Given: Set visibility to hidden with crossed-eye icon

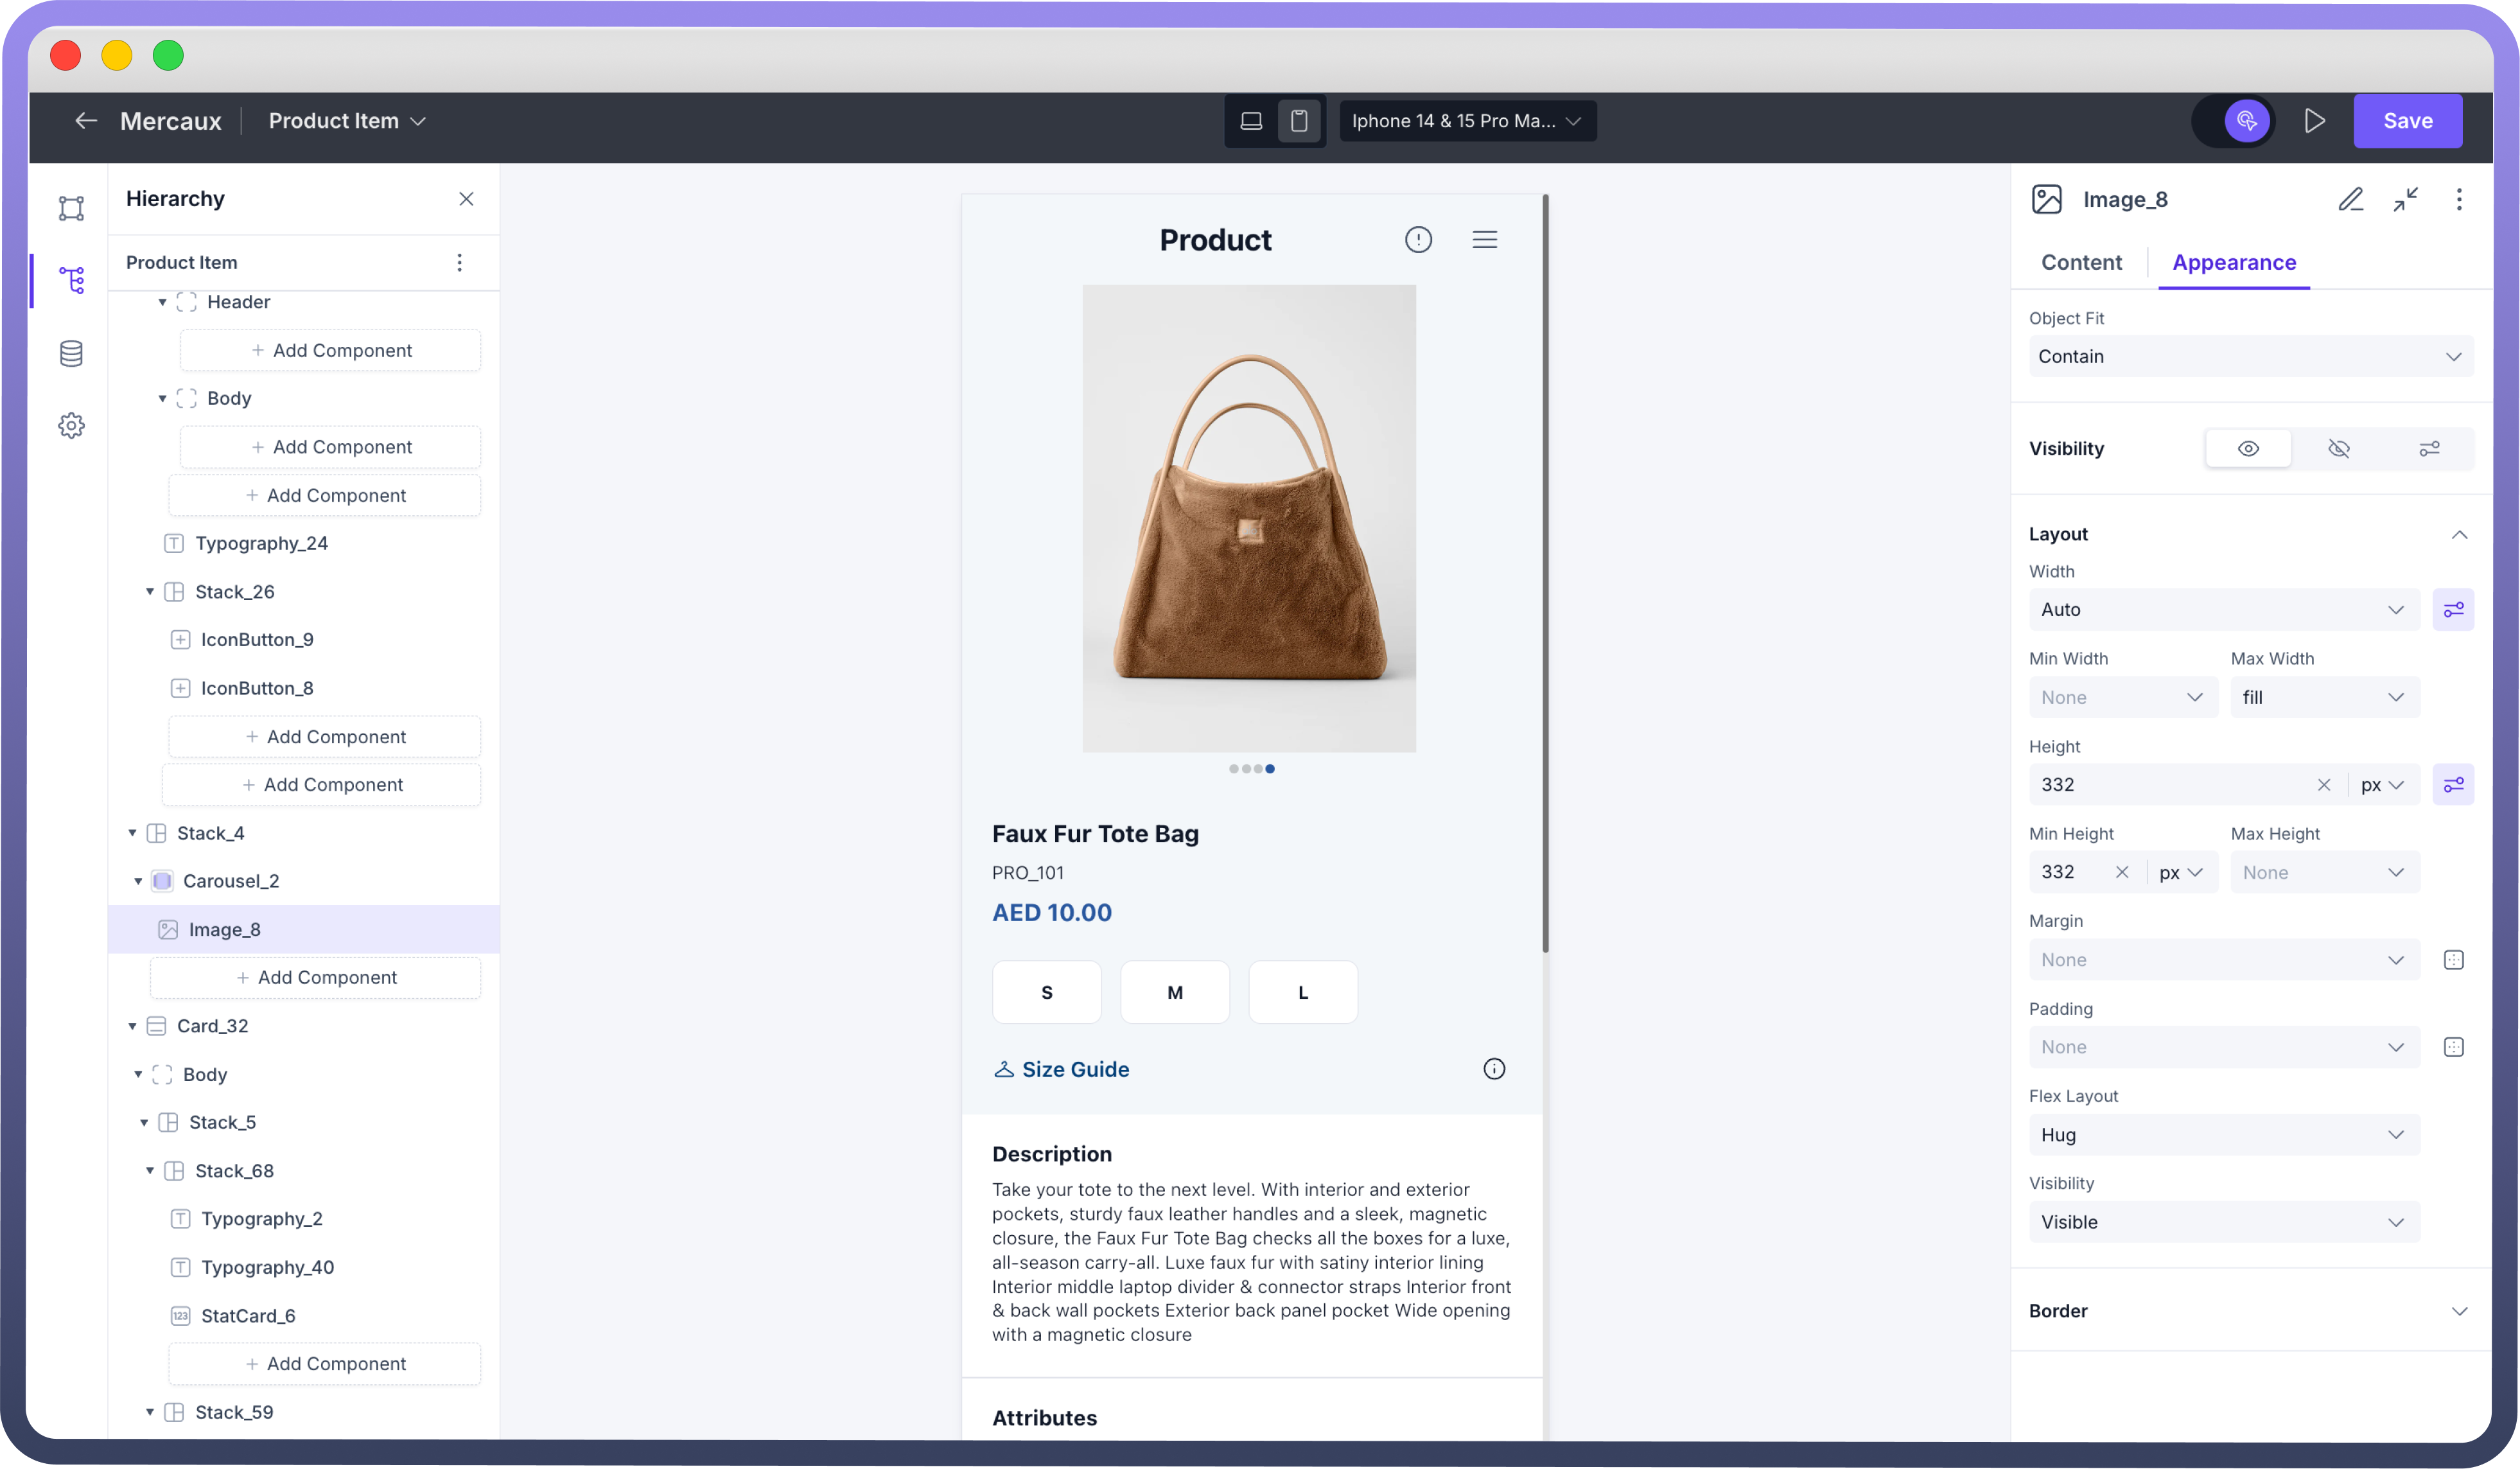Looking at the screenshot, I should [2338, 449].
